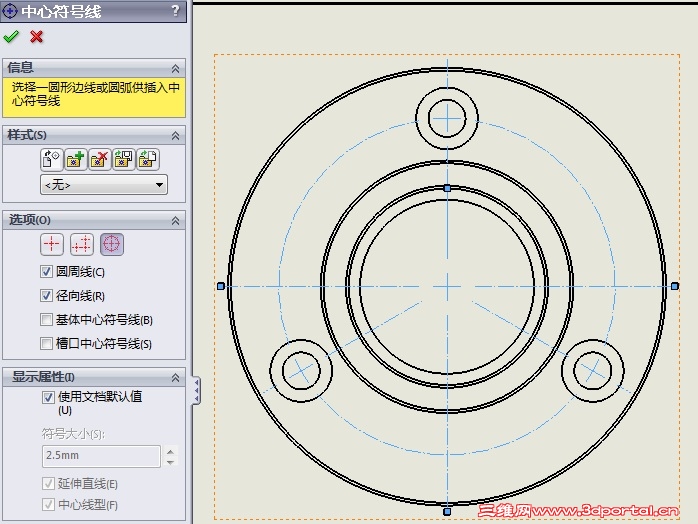Enable 基体中心符号线(B) checkbox
The image size is (698, 524).
coord(46,319)
